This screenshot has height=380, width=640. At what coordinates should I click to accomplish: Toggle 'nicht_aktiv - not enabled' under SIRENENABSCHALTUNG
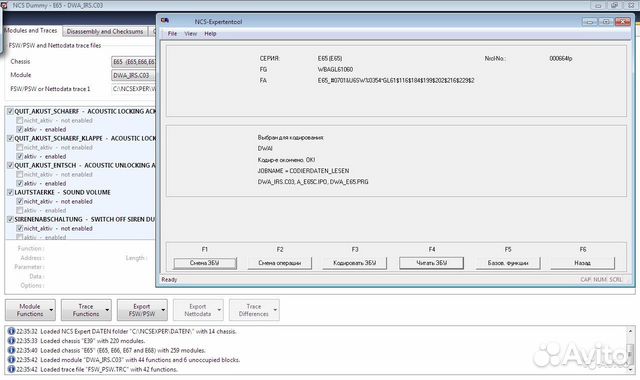[19, 228]
